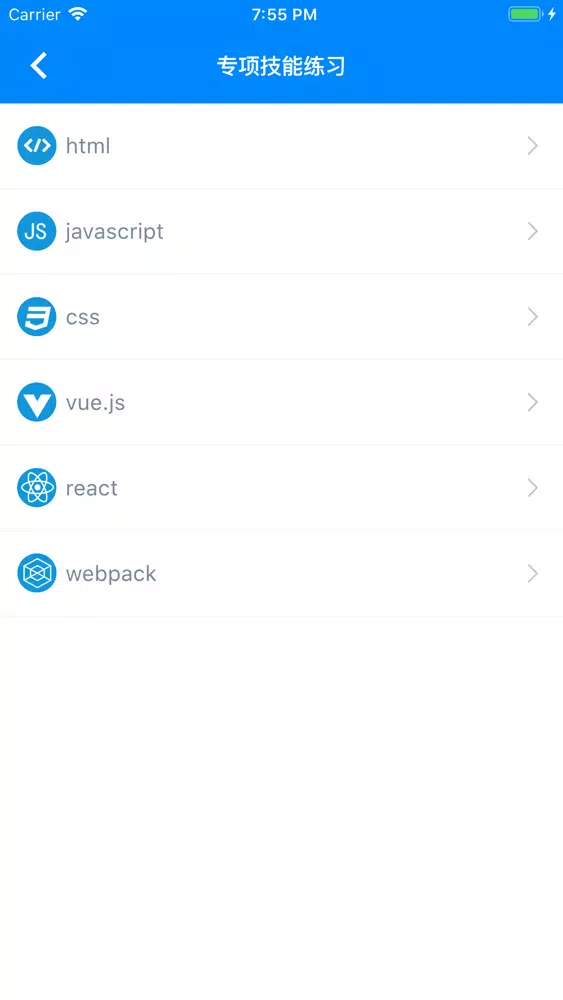Click the webpack cube icon
This screenshot has height=1000, width=563.
pyautogui.click(x=36, y=573)
